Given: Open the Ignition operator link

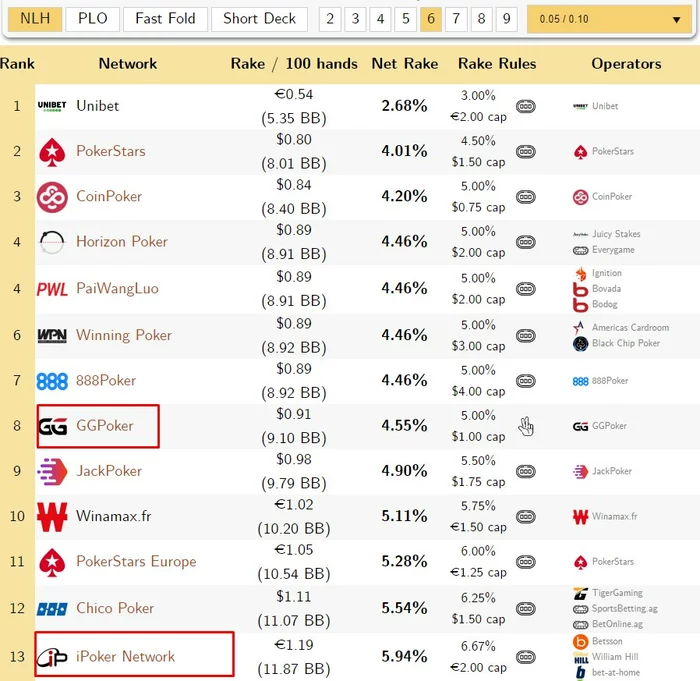Looking at the screenshot, I should (x=606, y=273).
